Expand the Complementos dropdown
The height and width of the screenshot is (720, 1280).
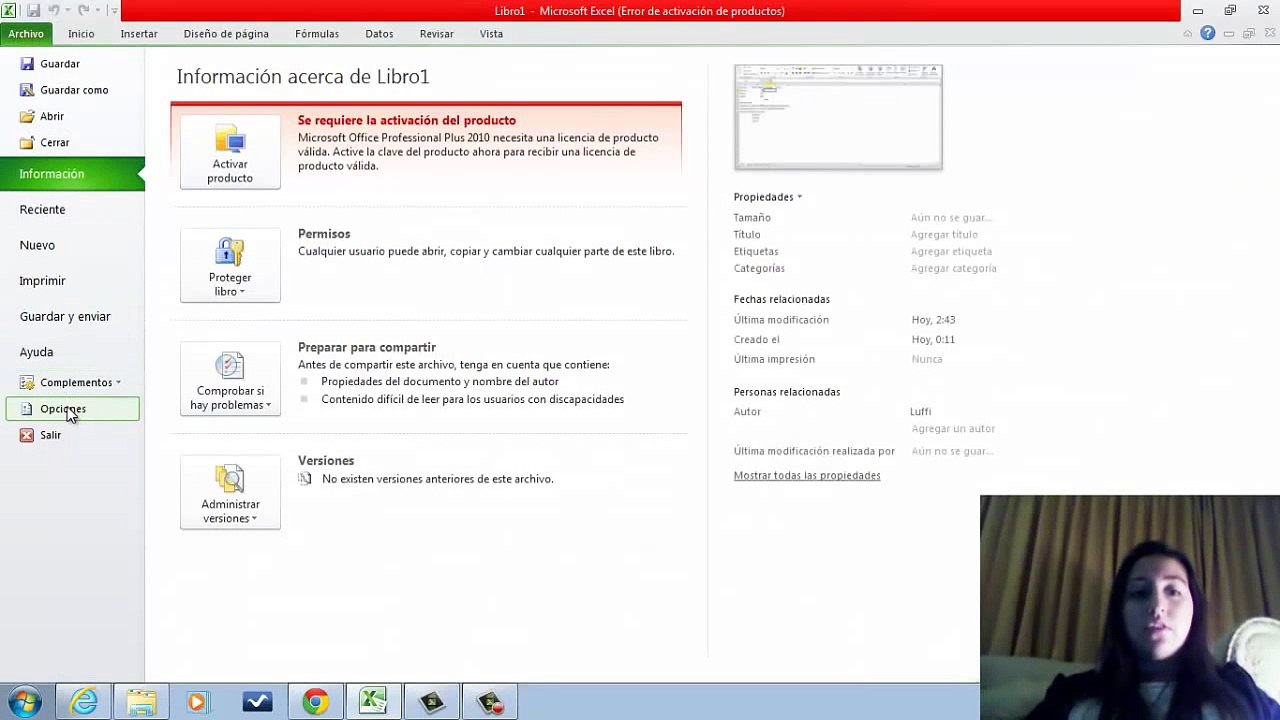tap(71, 383)
